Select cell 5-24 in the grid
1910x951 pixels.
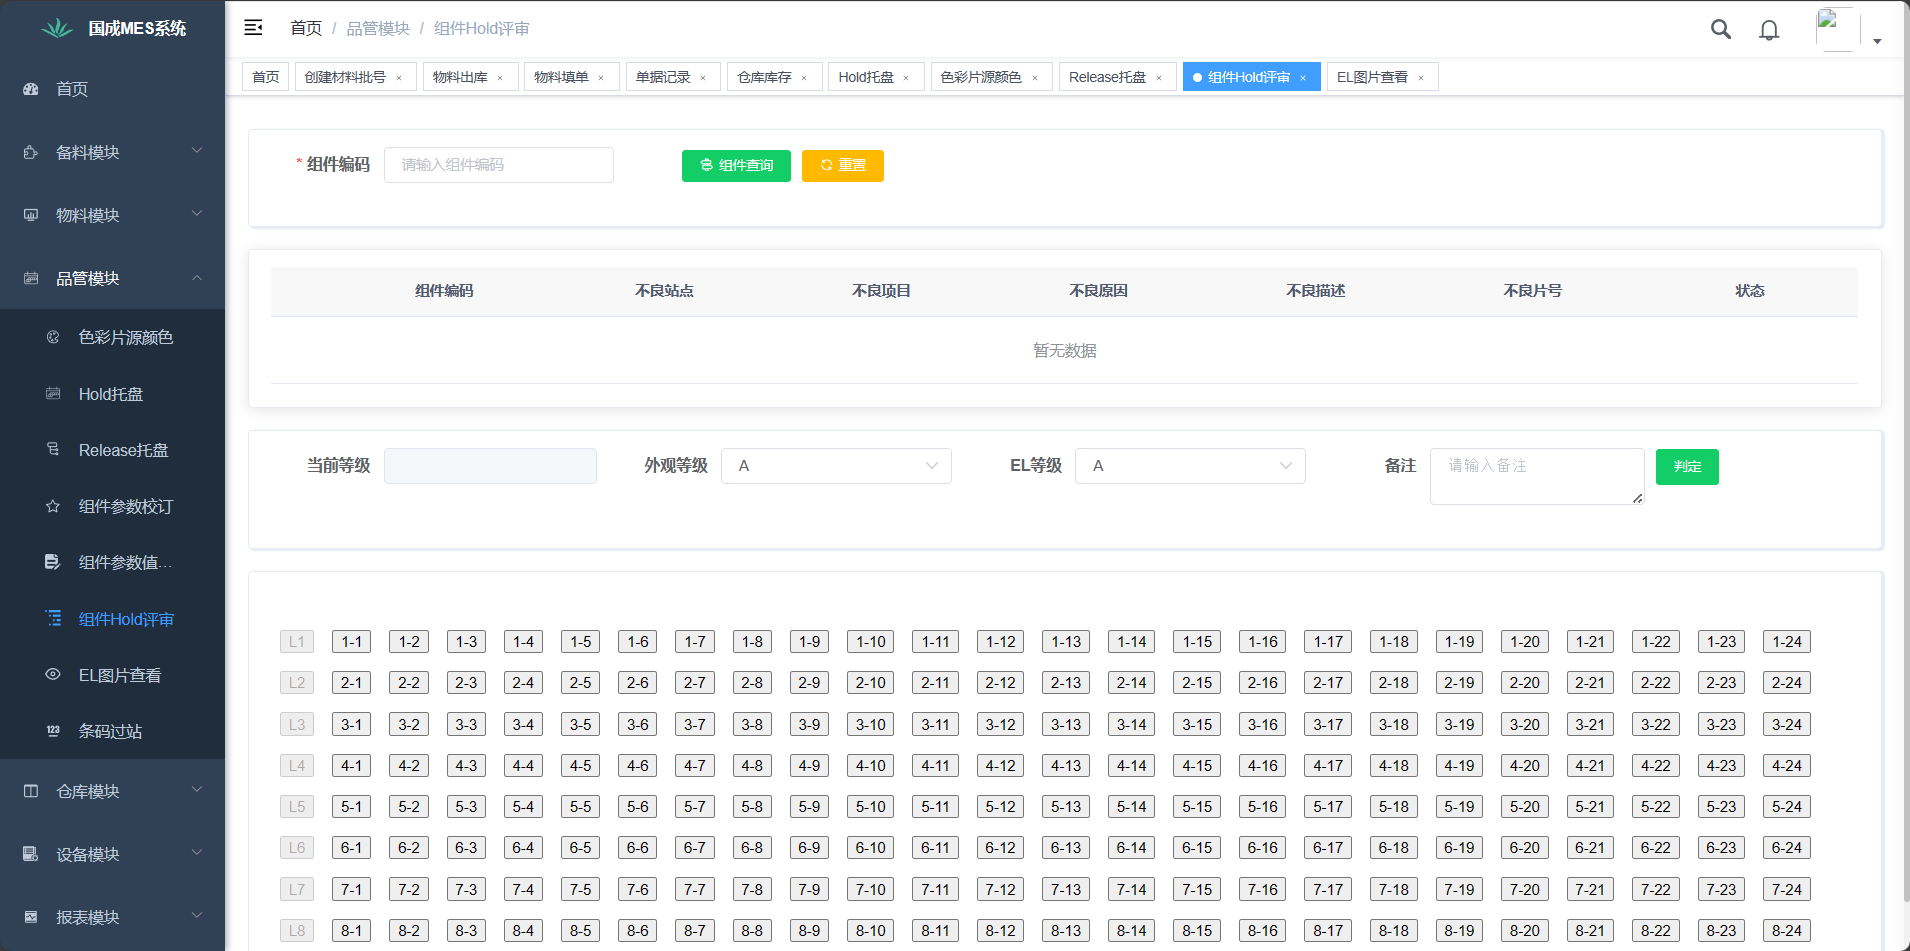click(1787, 807)
